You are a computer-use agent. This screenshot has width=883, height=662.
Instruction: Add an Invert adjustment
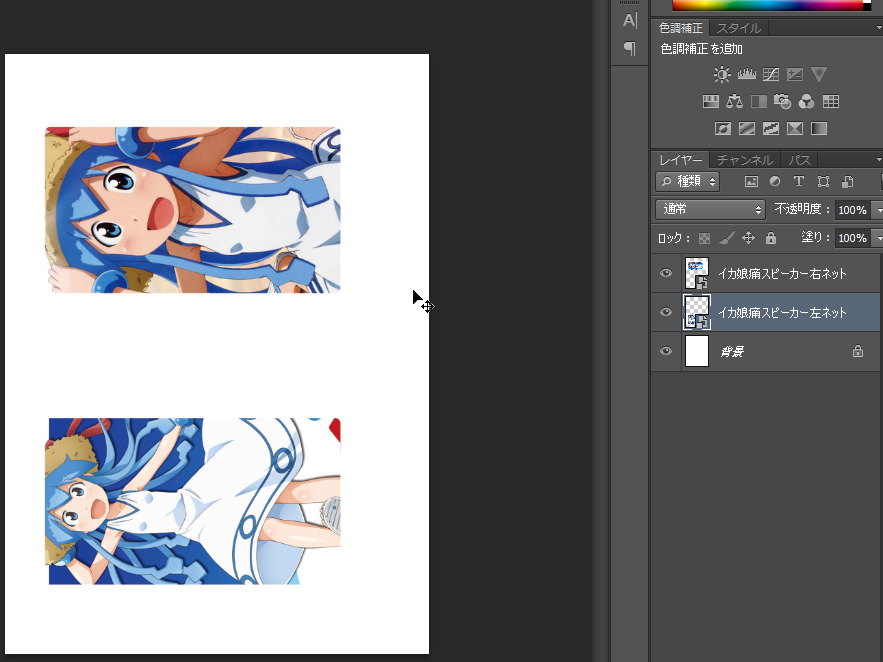tap(723, 128)
